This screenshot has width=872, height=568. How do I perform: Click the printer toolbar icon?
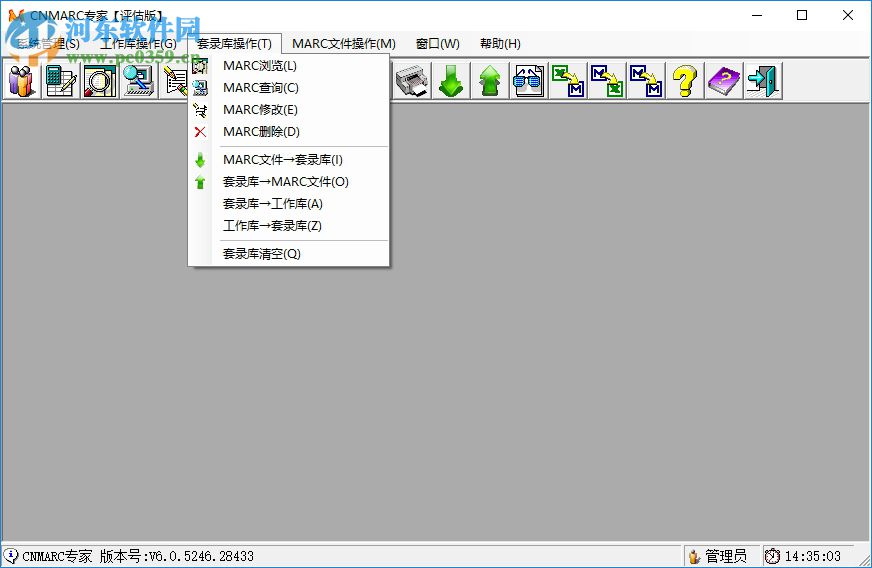pyautogui.click(x=412, y=81)
